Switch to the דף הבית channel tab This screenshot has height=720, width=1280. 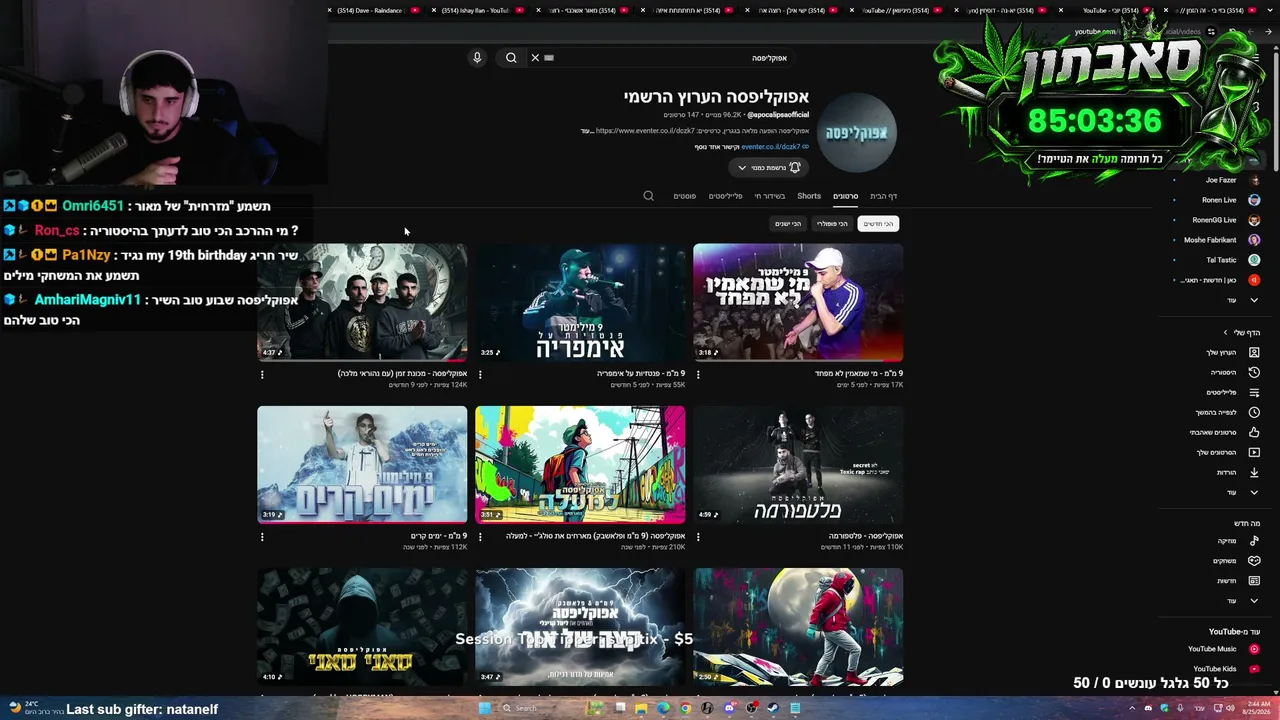click(883, 196)
